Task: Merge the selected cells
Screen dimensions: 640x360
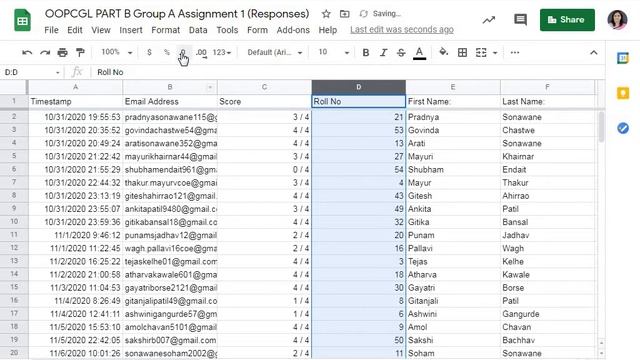Action: 481,53
